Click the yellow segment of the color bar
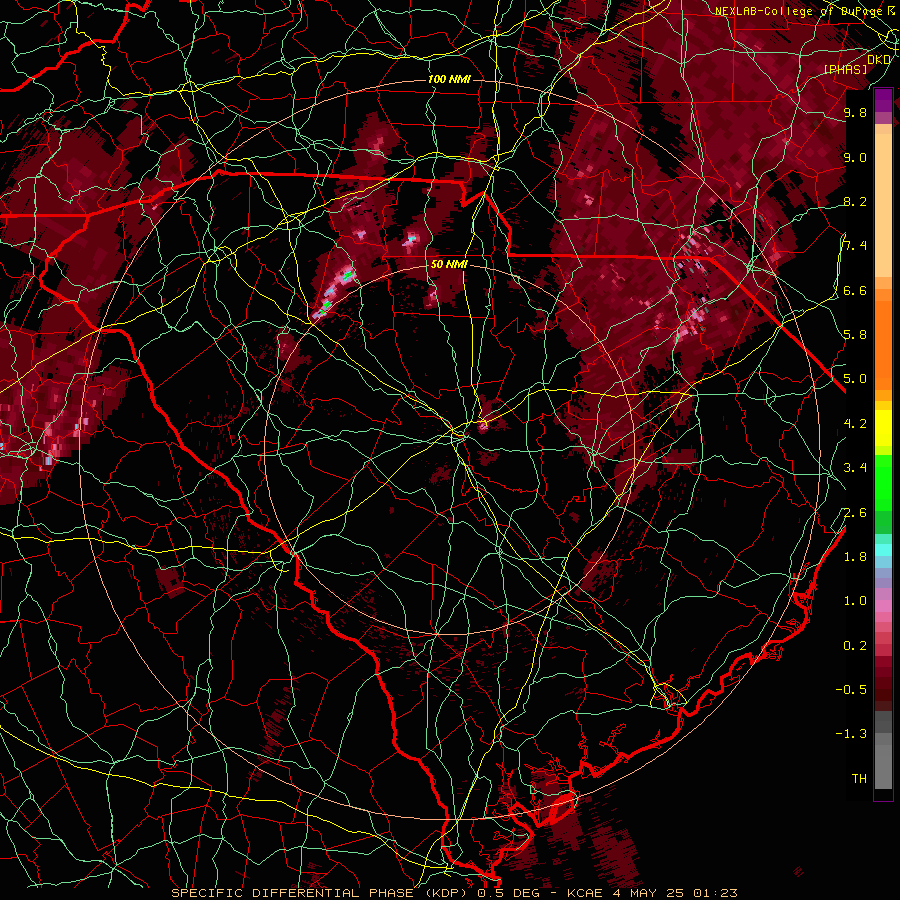 pos(883,428)
